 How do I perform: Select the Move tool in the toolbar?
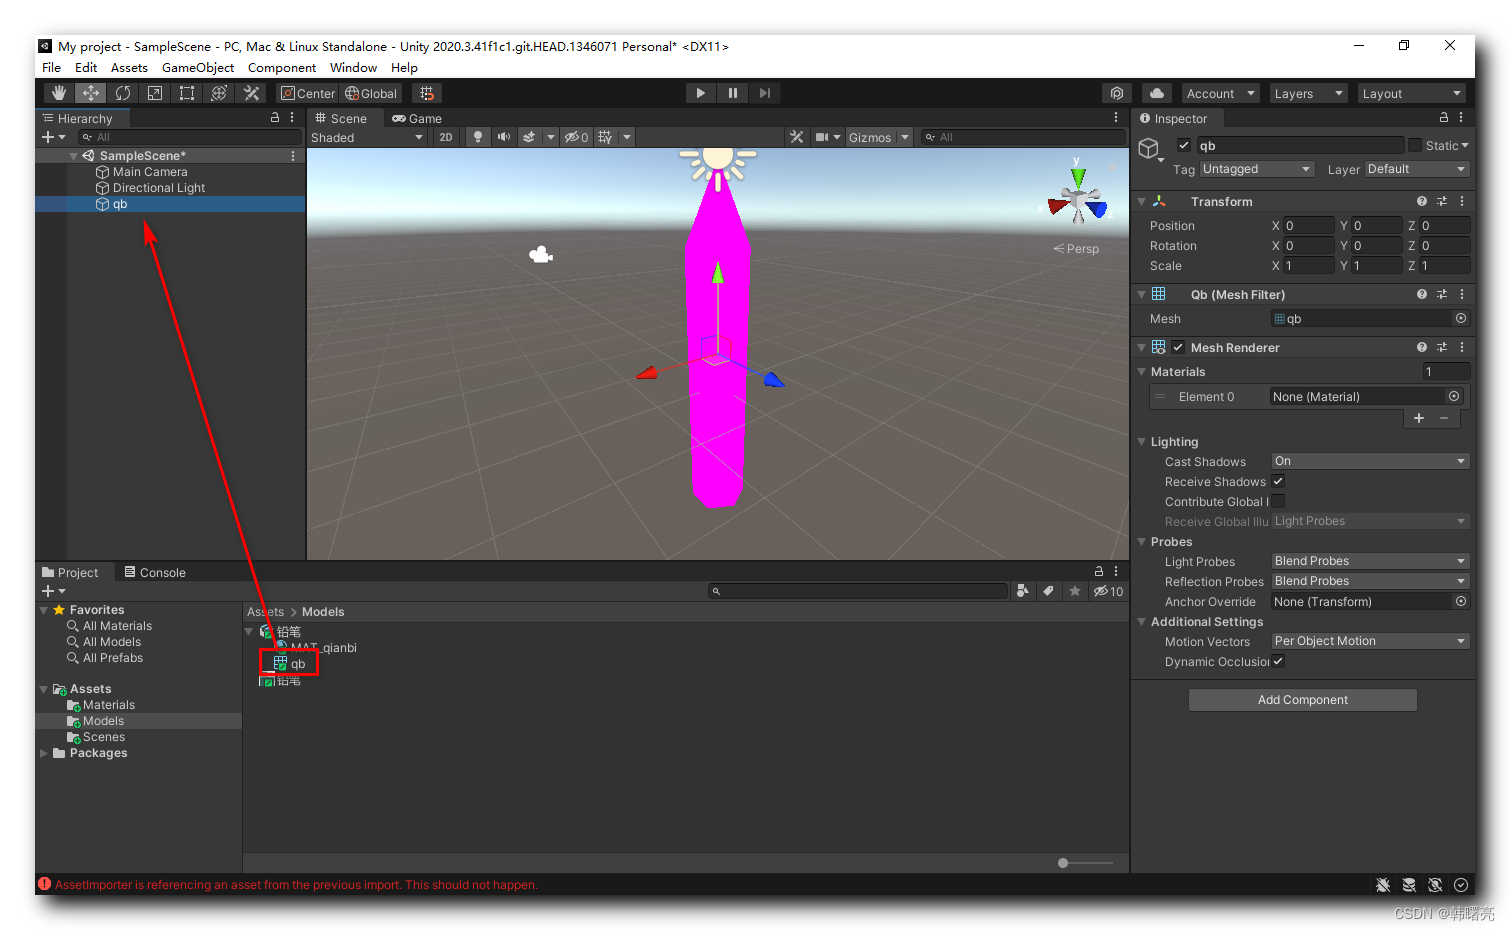[x=90, y=92]
